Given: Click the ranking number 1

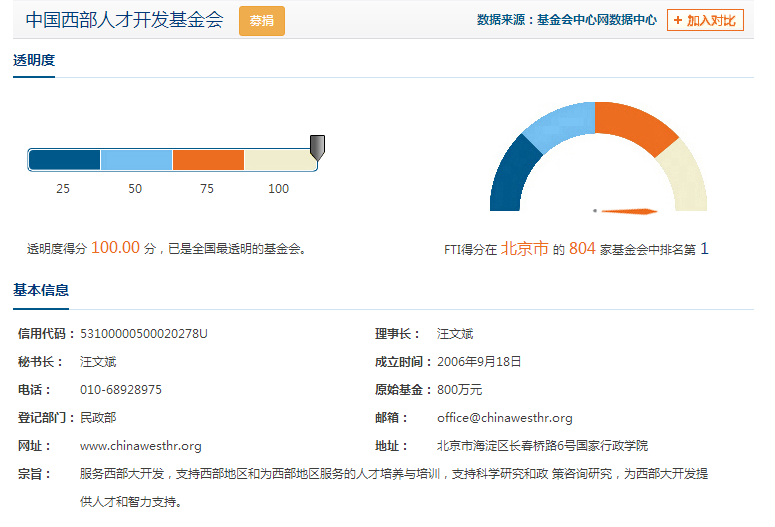Looking at the screenshot, I should click(704, 248).
